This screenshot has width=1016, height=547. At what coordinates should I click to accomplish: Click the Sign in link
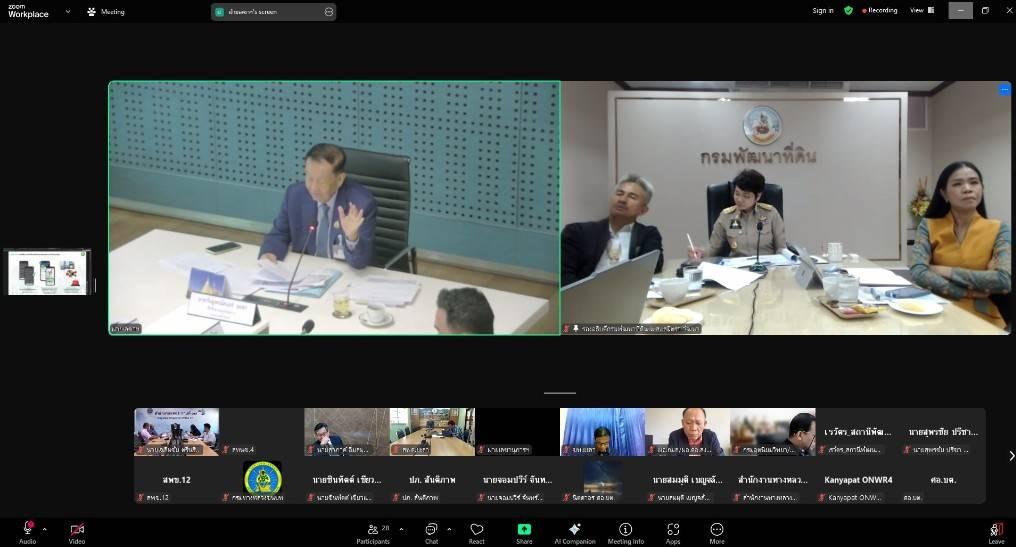click(822, 10)
